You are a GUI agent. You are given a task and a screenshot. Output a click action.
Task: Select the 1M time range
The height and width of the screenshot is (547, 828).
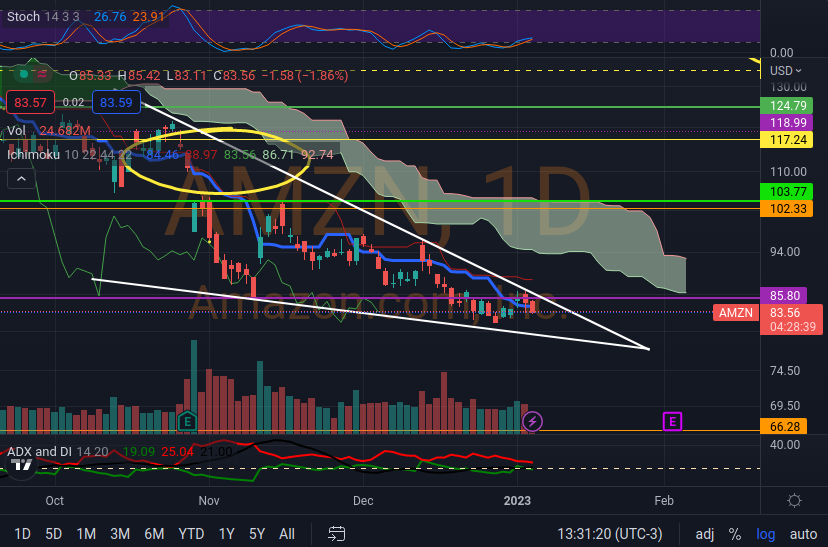86,534
